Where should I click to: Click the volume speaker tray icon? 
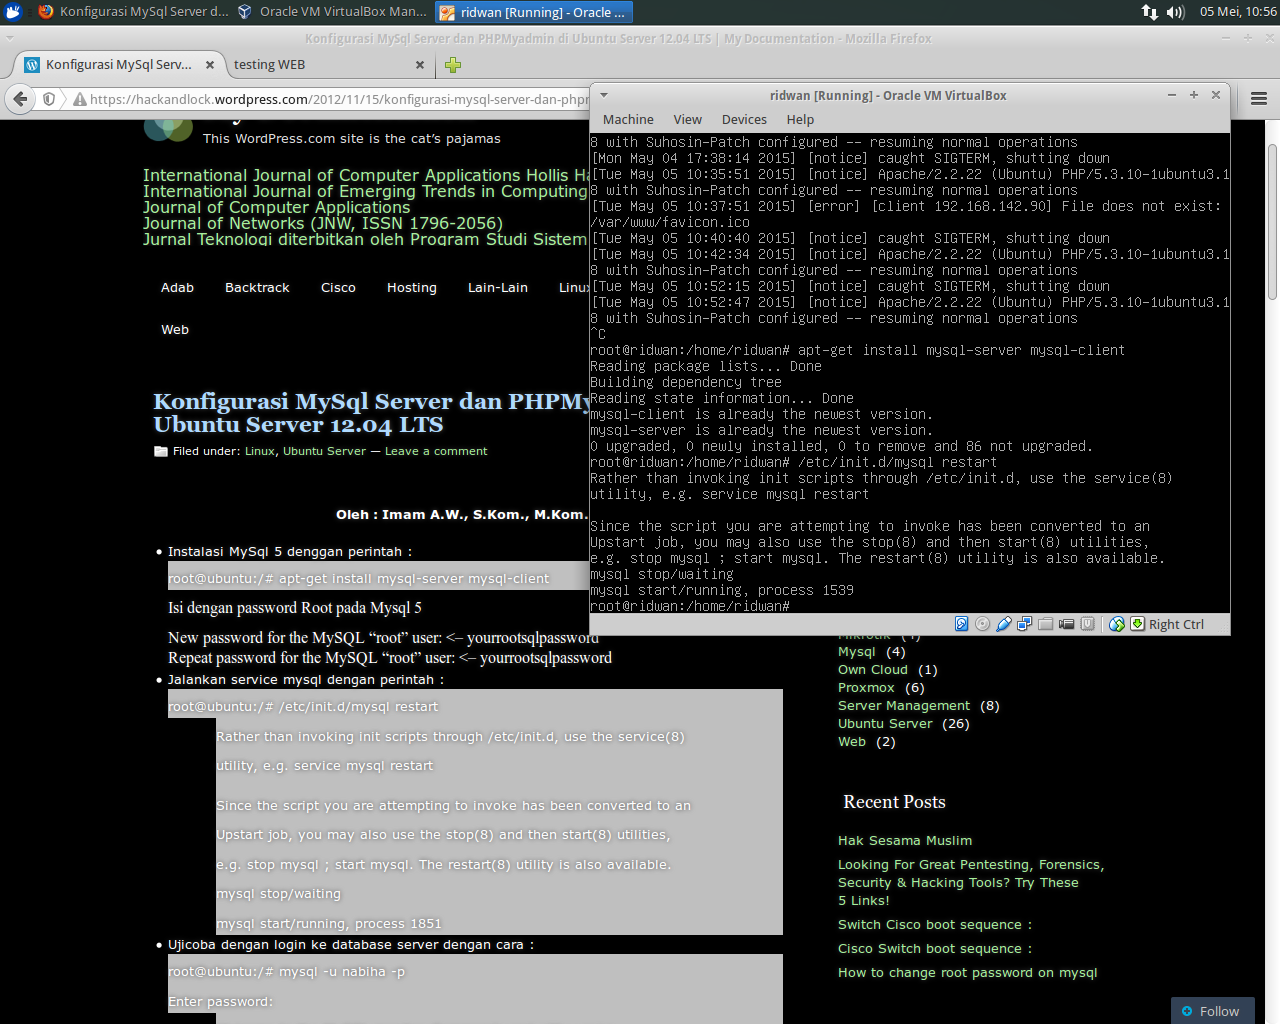point(1176,12)
